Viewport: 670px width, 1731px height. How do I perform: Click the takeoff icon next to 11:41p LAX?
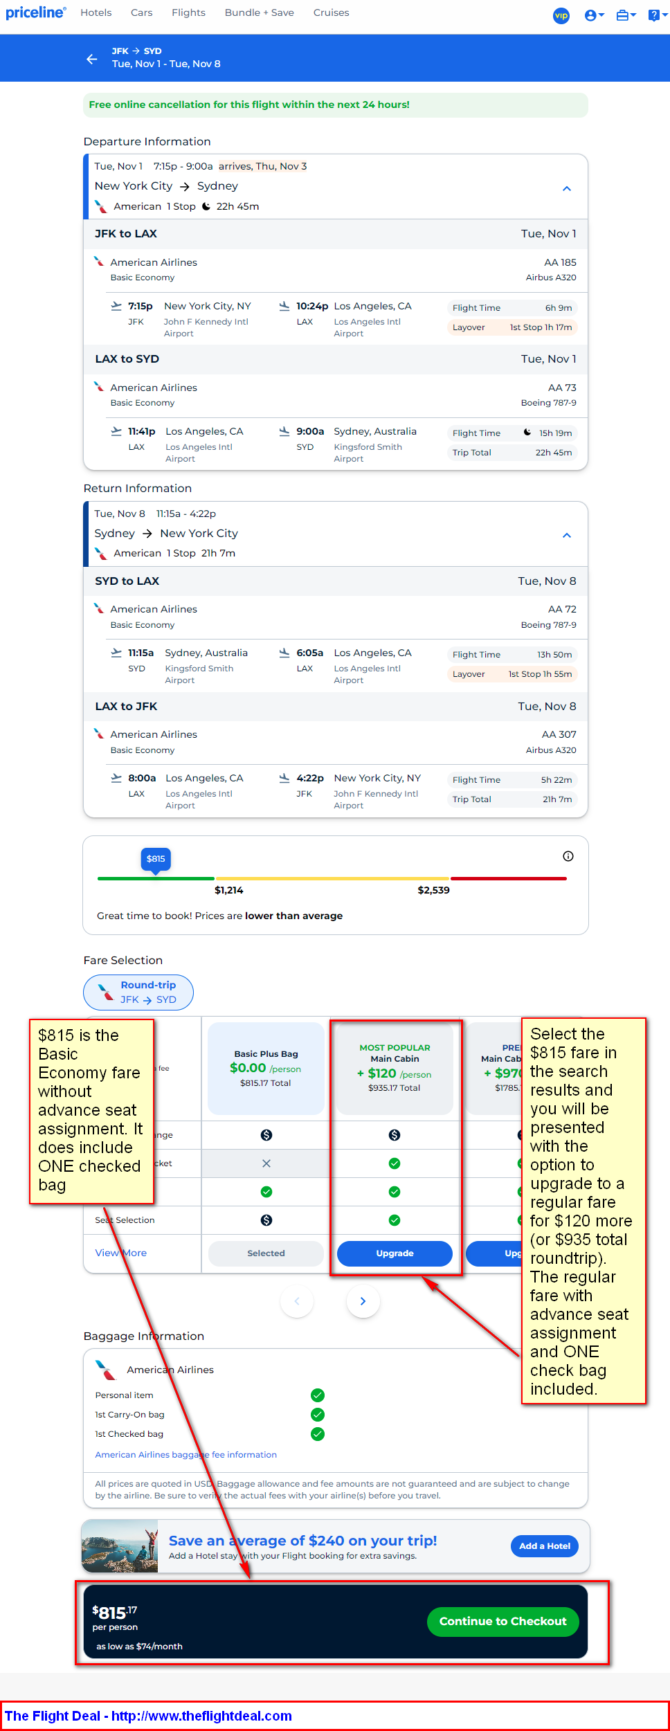pyautogui.click(x=116, y=431)
